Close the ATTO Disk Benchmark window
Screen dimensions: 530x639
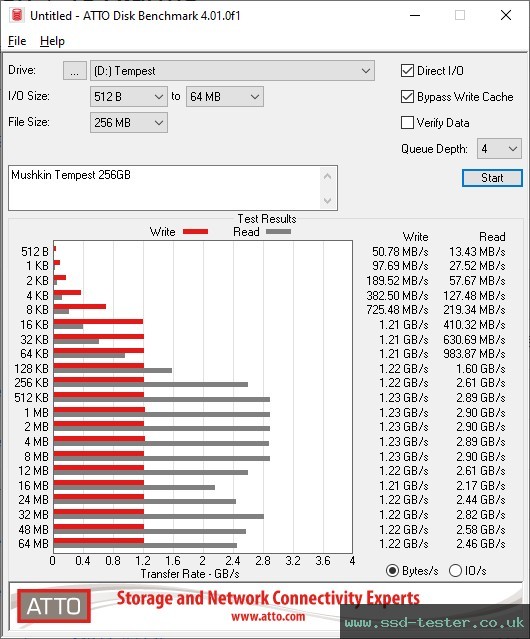pos(506,15)
